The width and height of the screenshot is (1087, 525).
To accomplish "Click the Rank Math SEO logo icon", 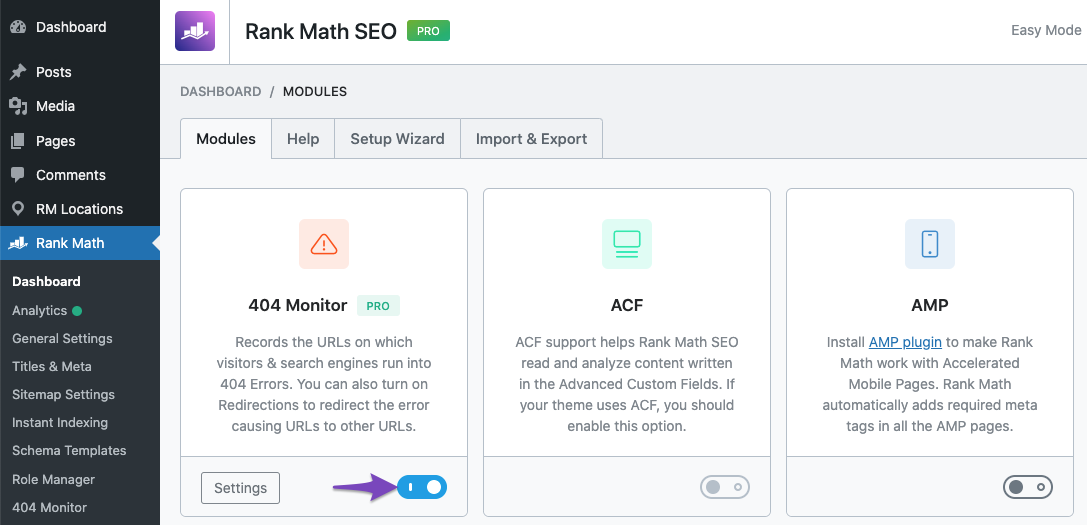I will tap(194, 31).
